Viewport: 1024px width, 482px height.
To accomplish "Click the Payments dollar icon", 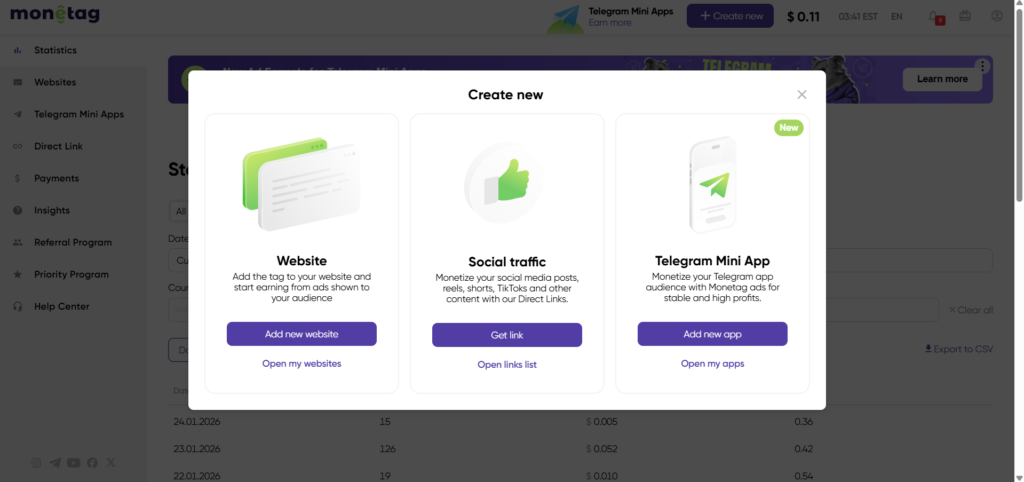I will 18,178.
